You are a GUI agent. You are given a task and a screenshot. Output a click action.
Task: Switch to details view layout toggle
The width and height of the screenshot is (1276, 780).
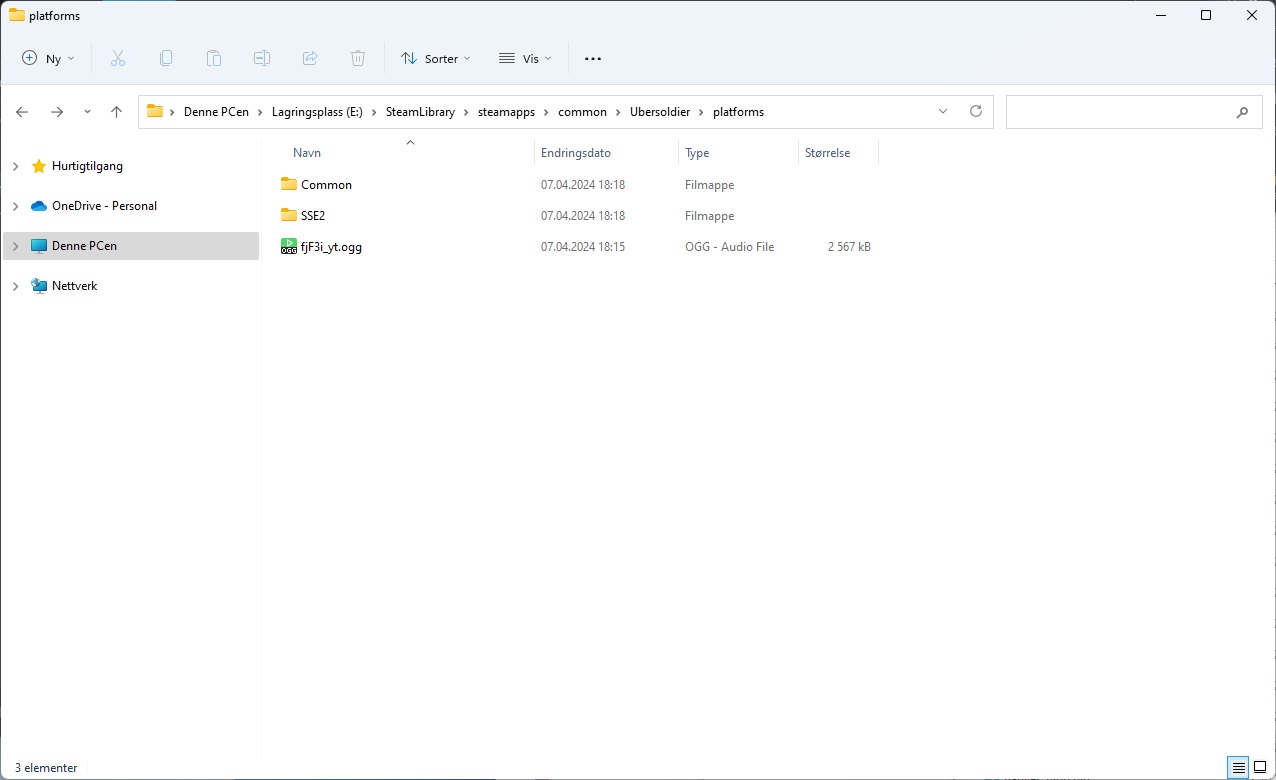[x=1239, y=768]
